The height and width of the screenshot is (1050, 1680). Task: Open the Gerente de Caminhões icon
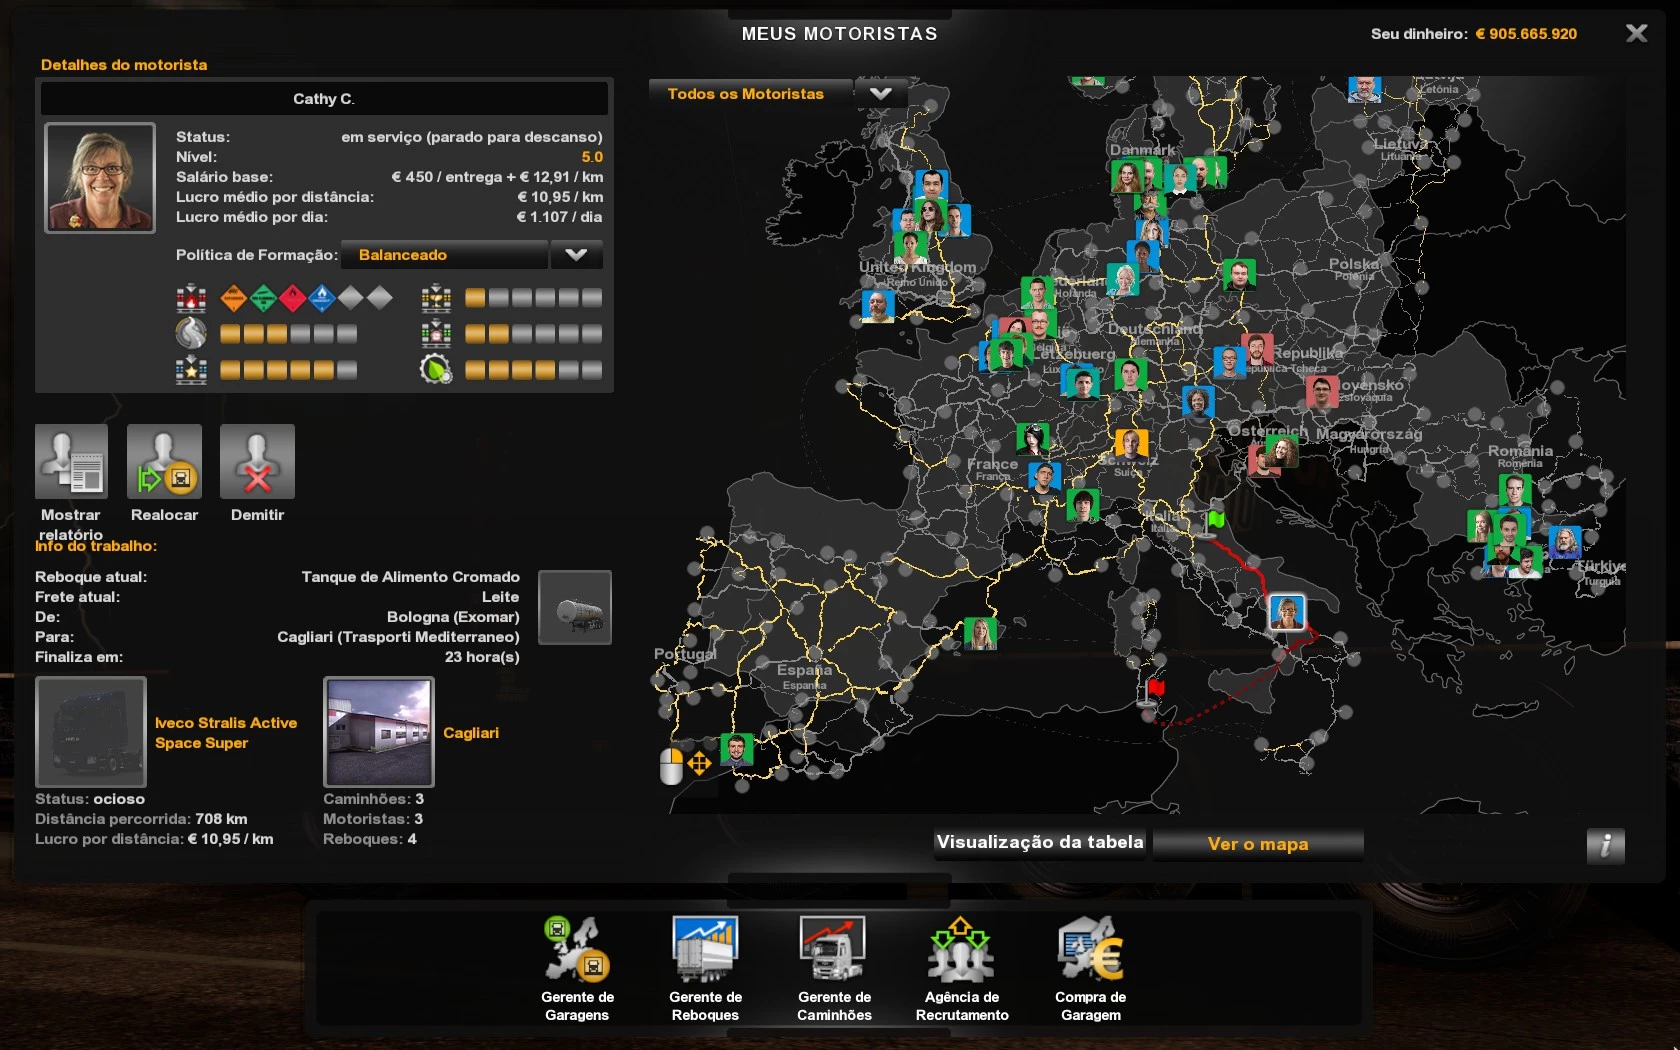click(833, 950)
